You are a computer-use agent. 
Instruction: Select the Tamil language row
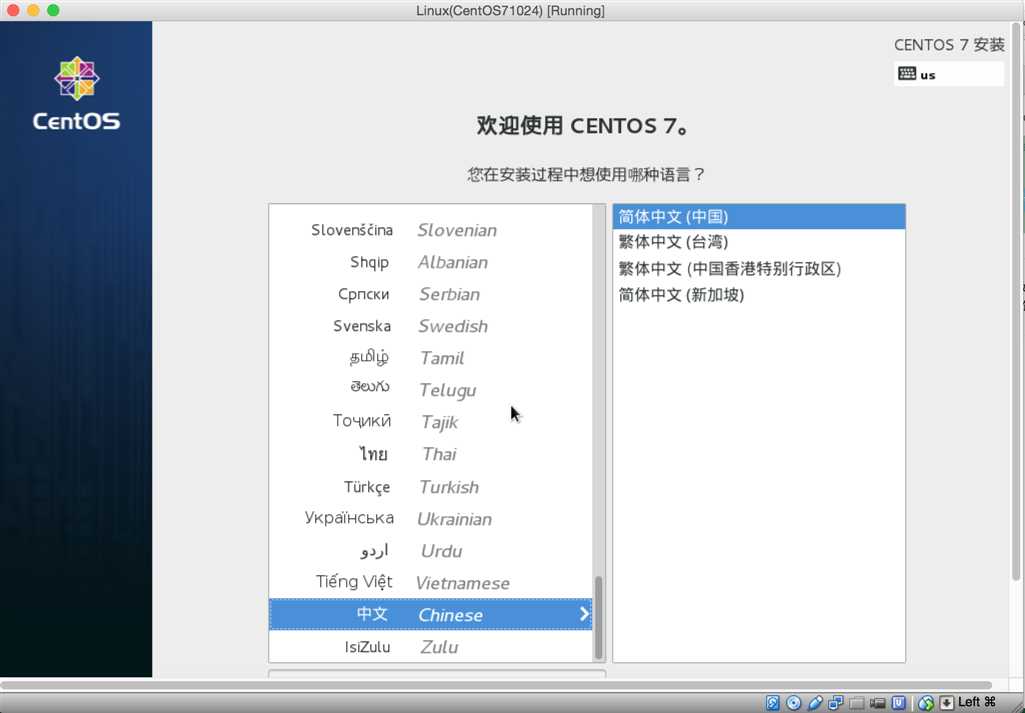click(430, 358)
